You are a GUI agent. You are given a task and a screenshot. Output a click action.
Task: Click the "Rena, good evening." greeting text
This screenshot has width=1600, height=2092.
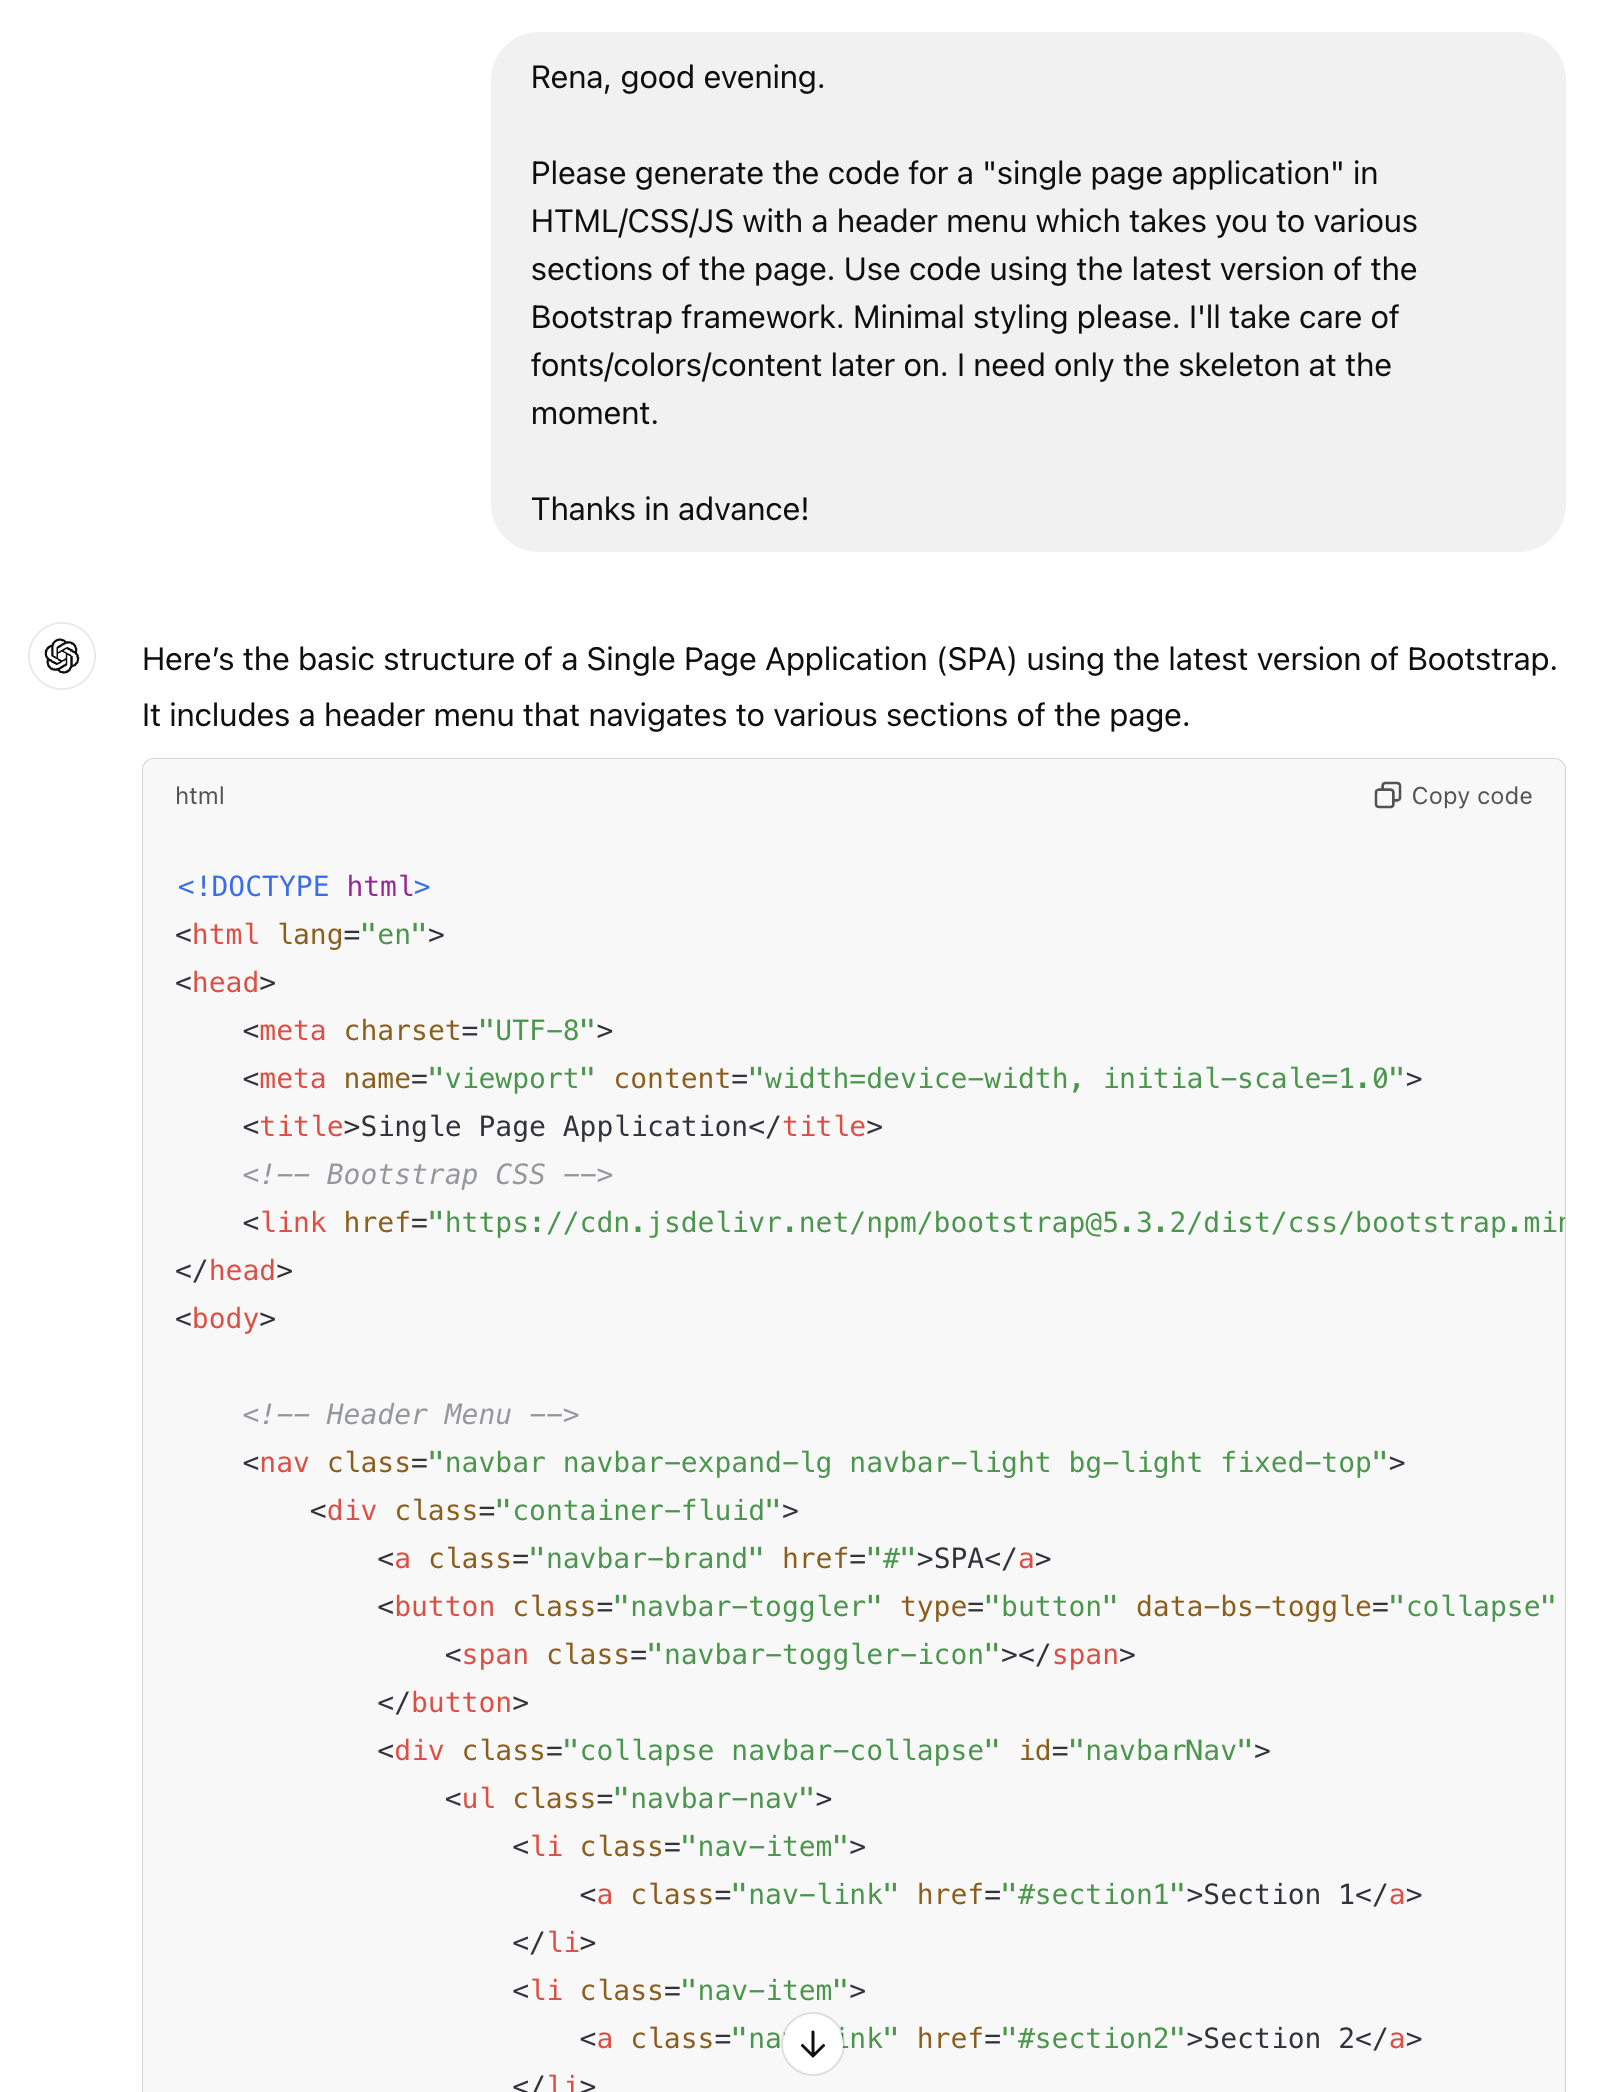(677, 77)
